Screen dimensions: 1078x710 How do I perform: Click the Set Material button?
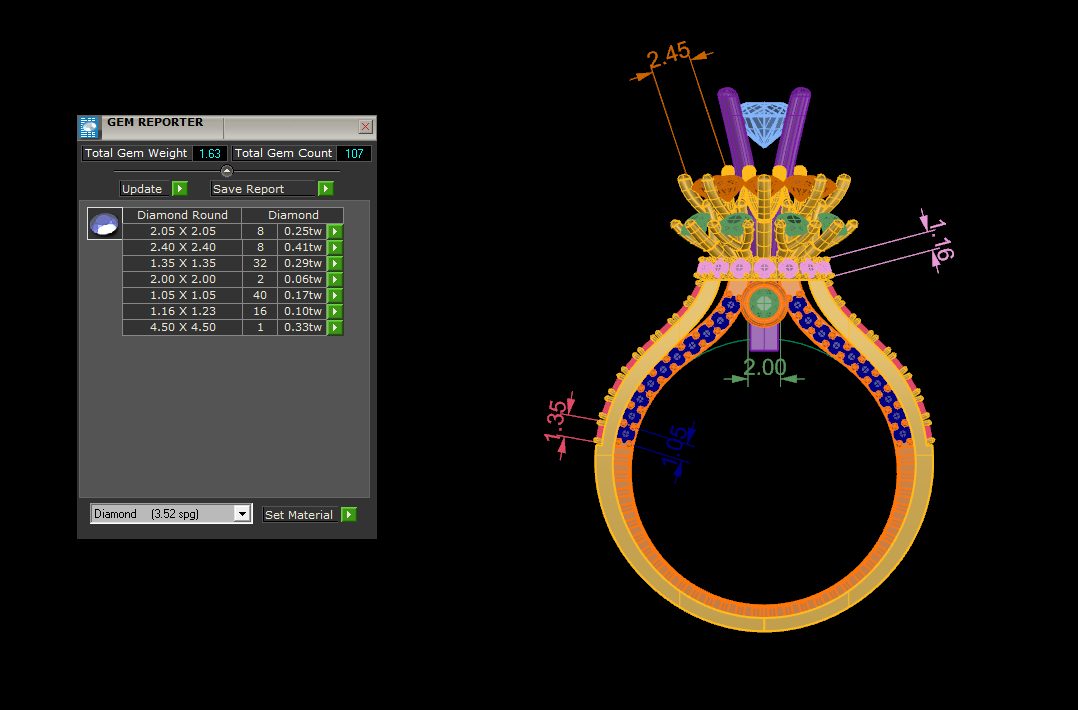coord(301,514)
